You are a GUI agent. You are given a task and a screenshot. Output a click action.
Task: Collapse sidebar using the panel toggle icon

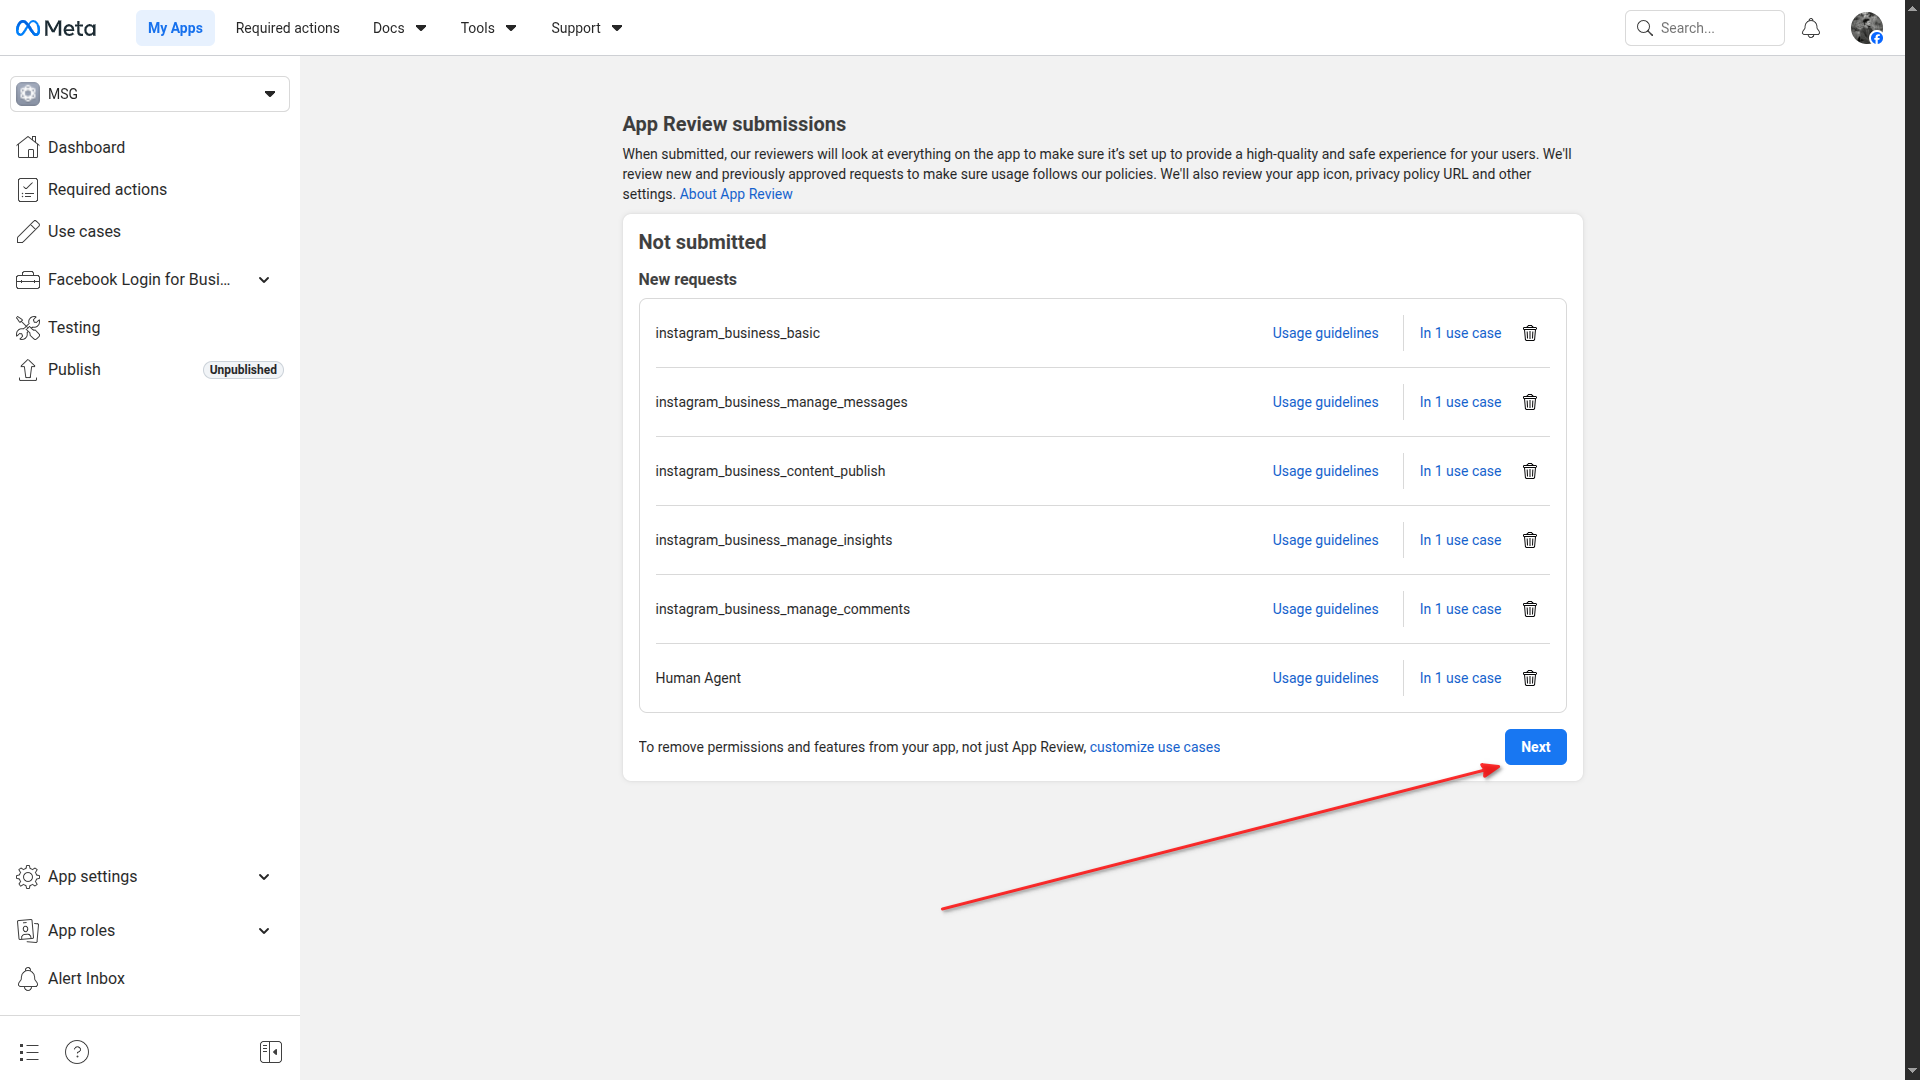coord(270,1052)
